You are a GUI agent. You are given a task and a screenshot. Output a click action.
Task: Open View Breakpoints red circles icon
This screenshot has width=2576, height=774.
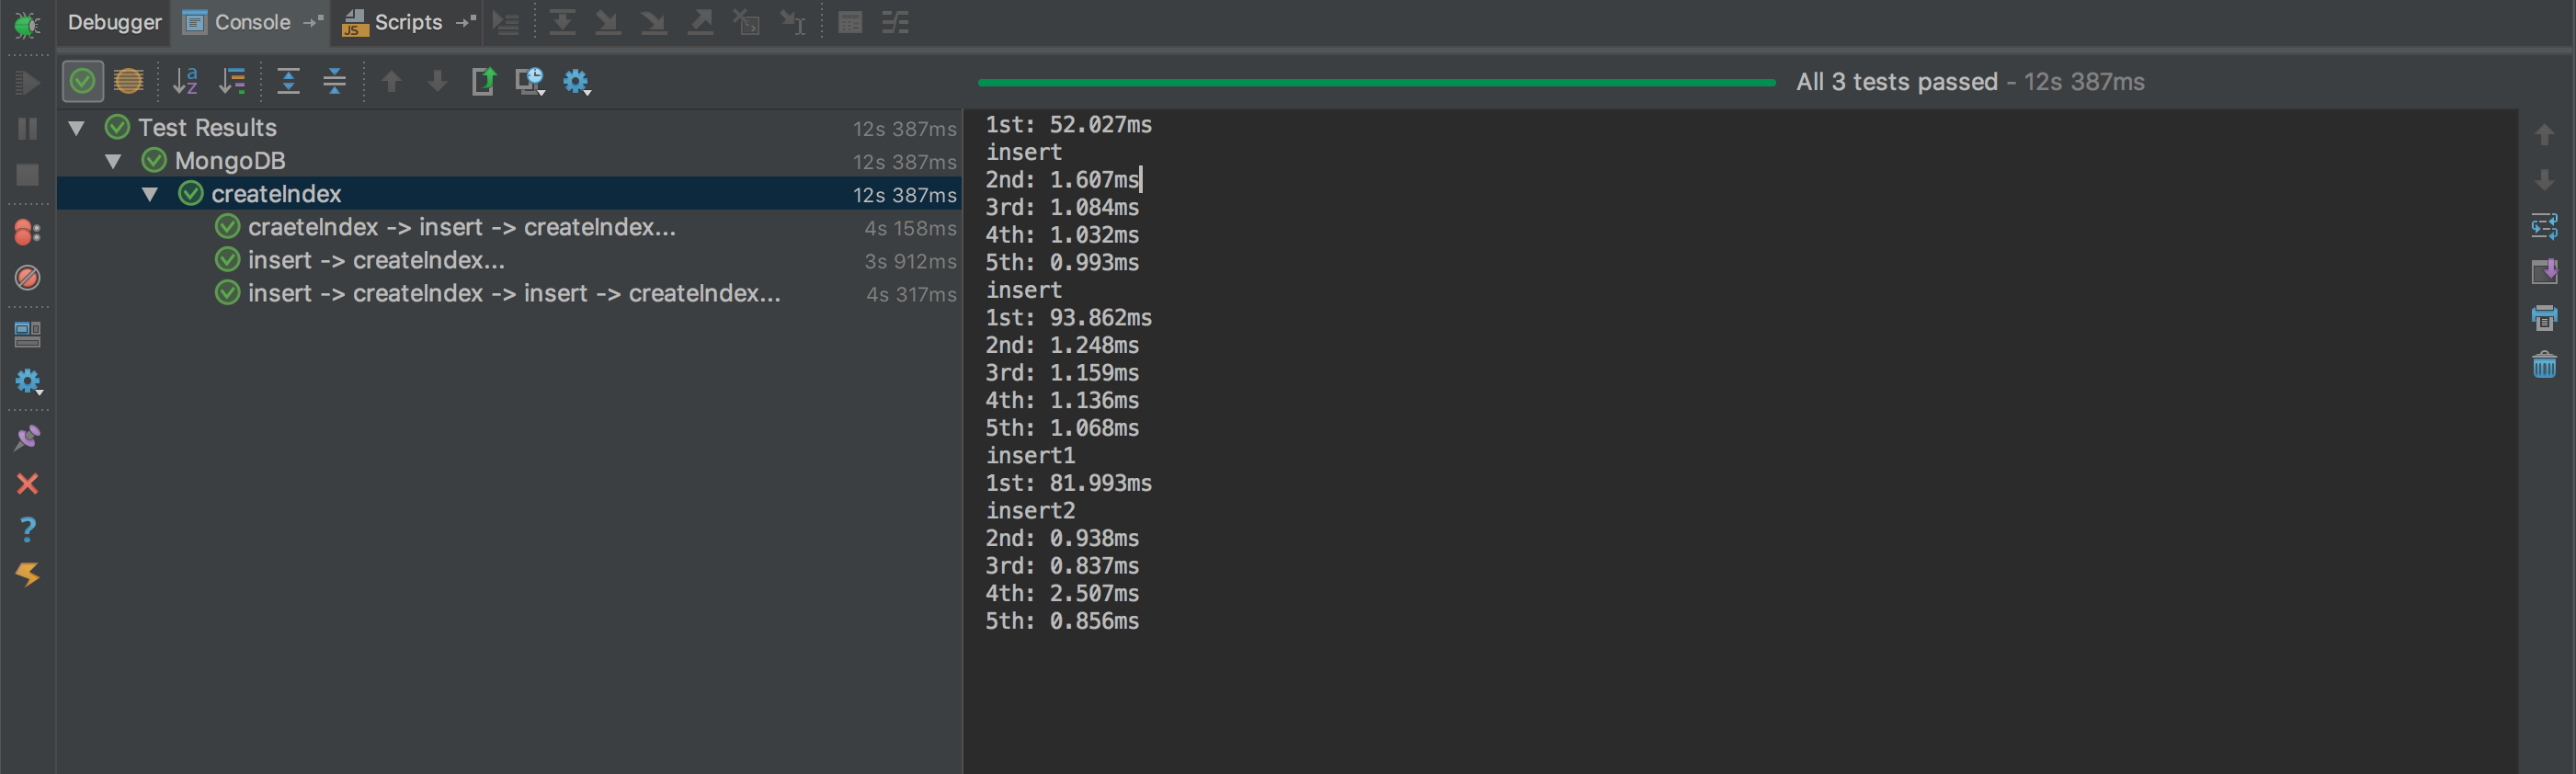tap(27, 232)
